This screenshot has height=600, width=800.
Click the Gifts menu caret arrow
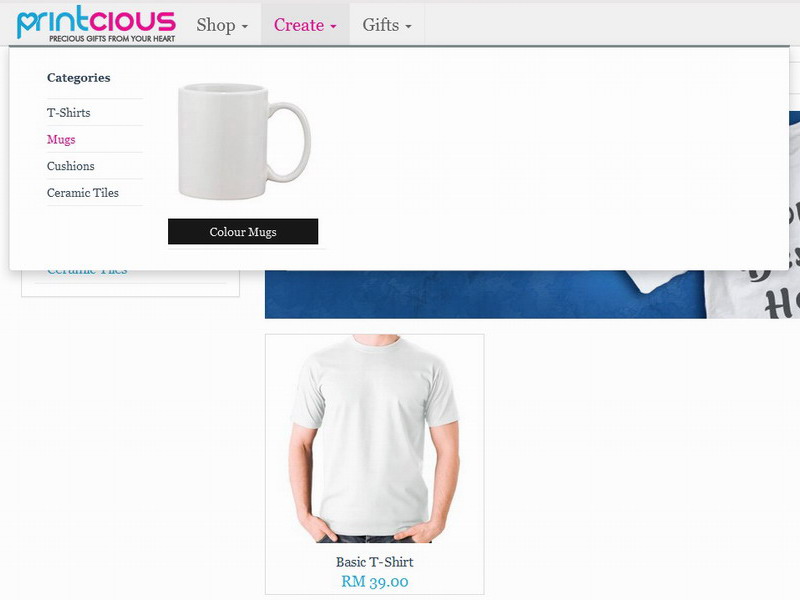click(x=408, y=27)
